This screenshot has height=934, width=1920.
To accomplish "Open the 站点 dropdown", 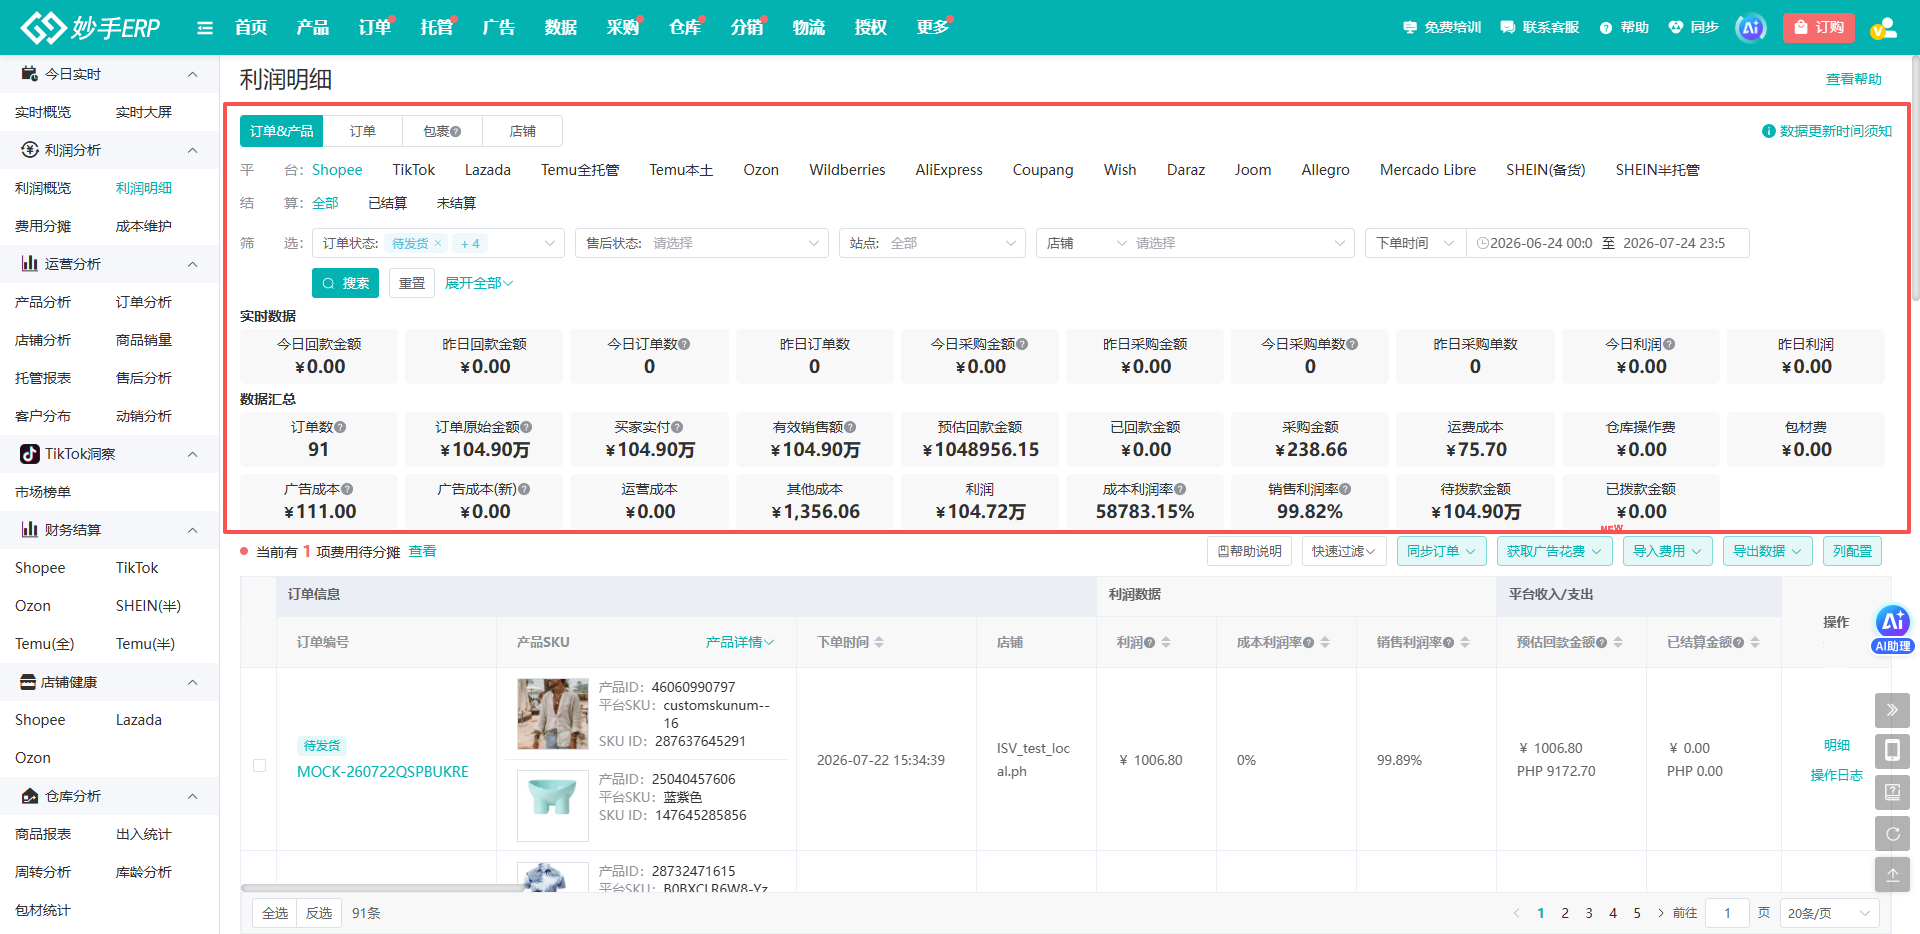I will click(x=932, y=243).
